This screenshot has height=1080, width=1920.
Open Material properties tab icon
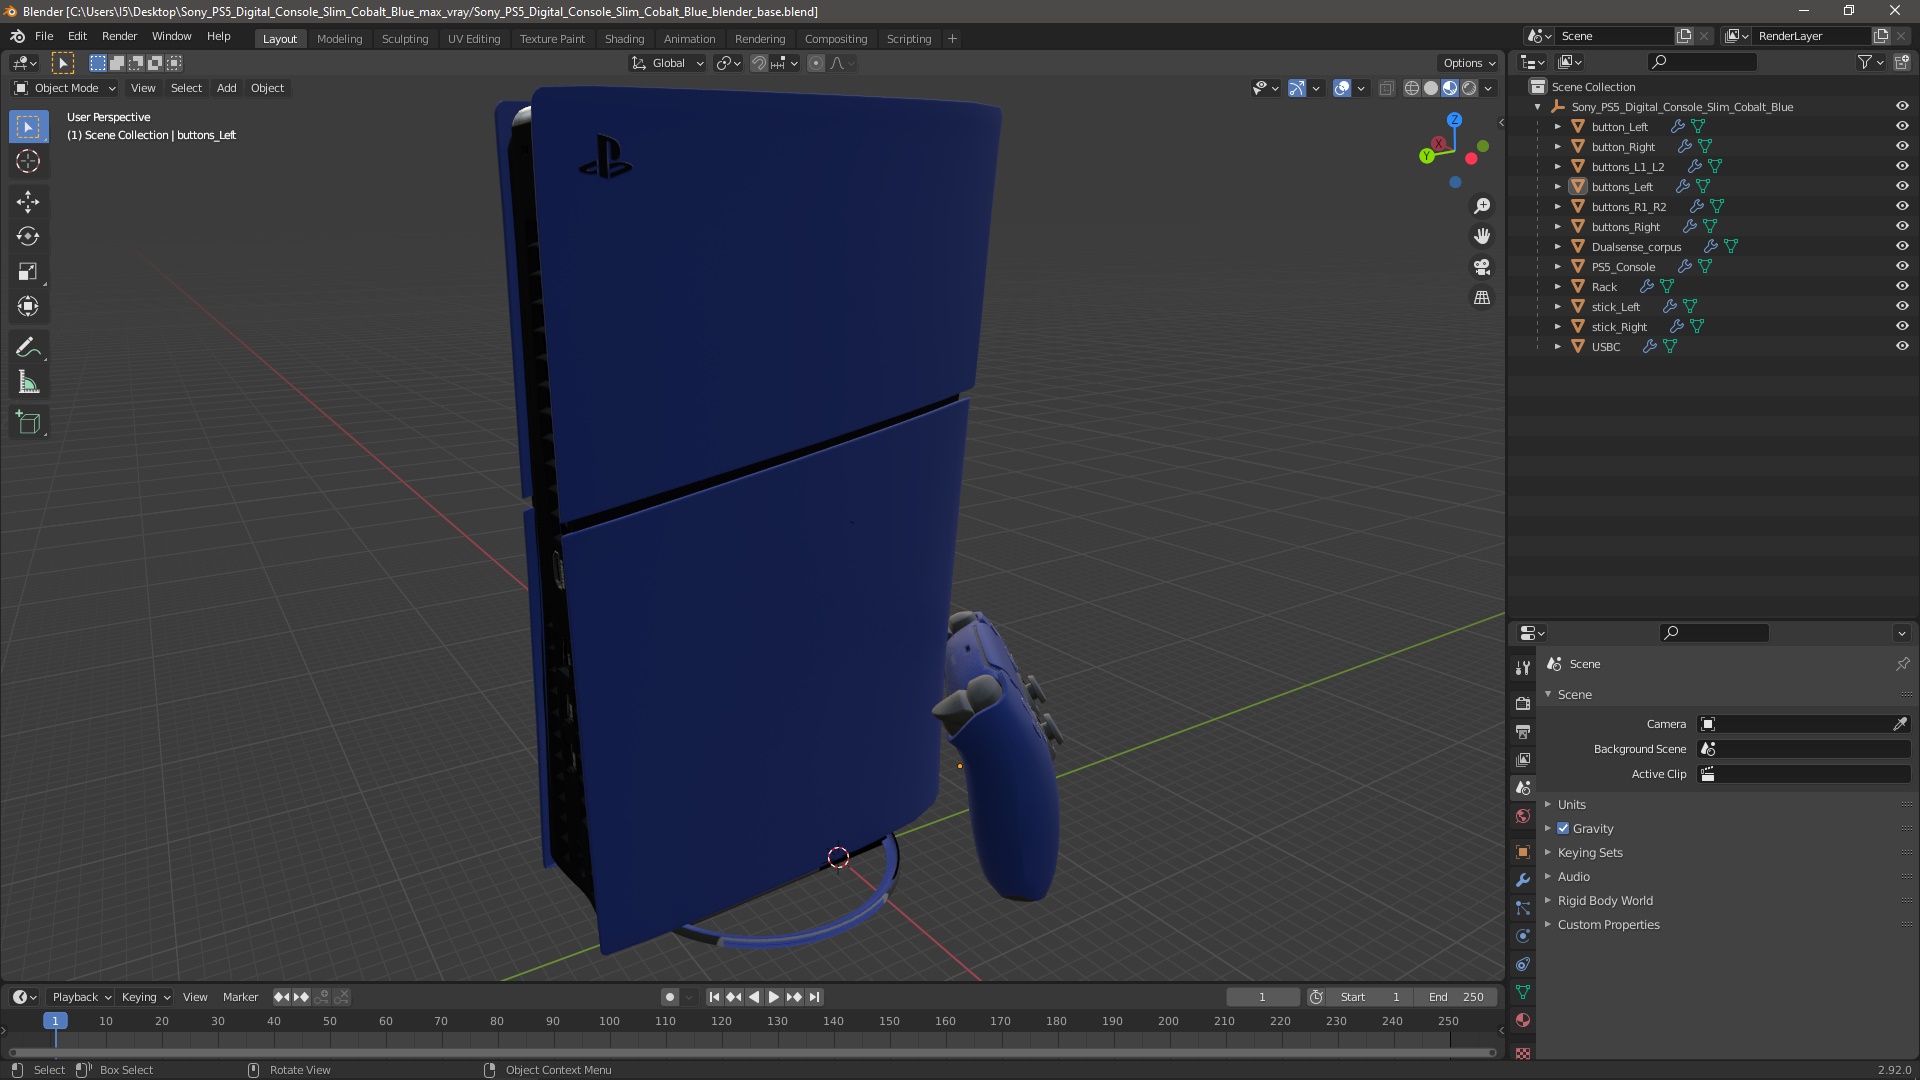pyautogui.click(x=1523, y=1020)
